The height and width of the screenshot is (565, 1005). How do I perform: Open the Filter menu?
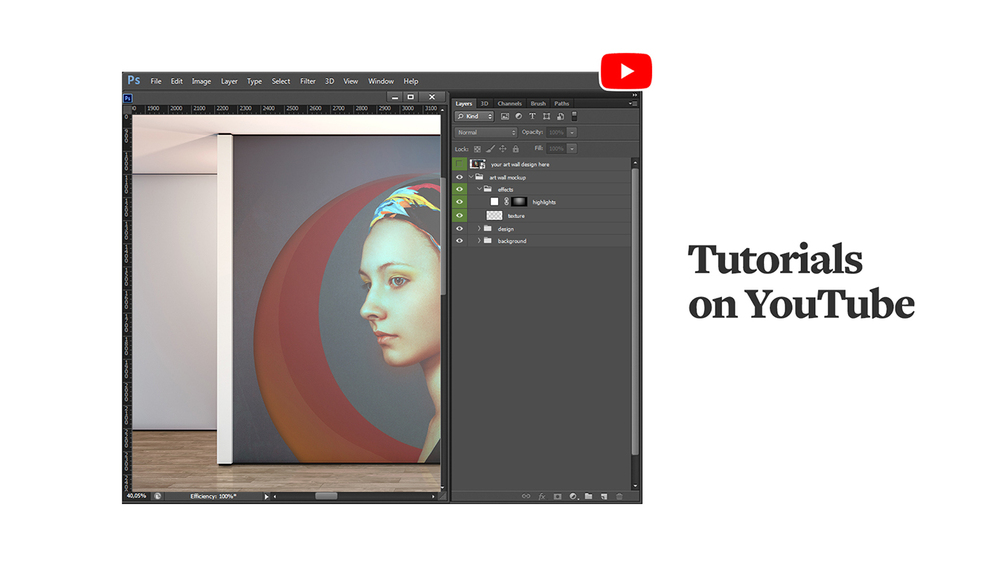tap(308, 81)
